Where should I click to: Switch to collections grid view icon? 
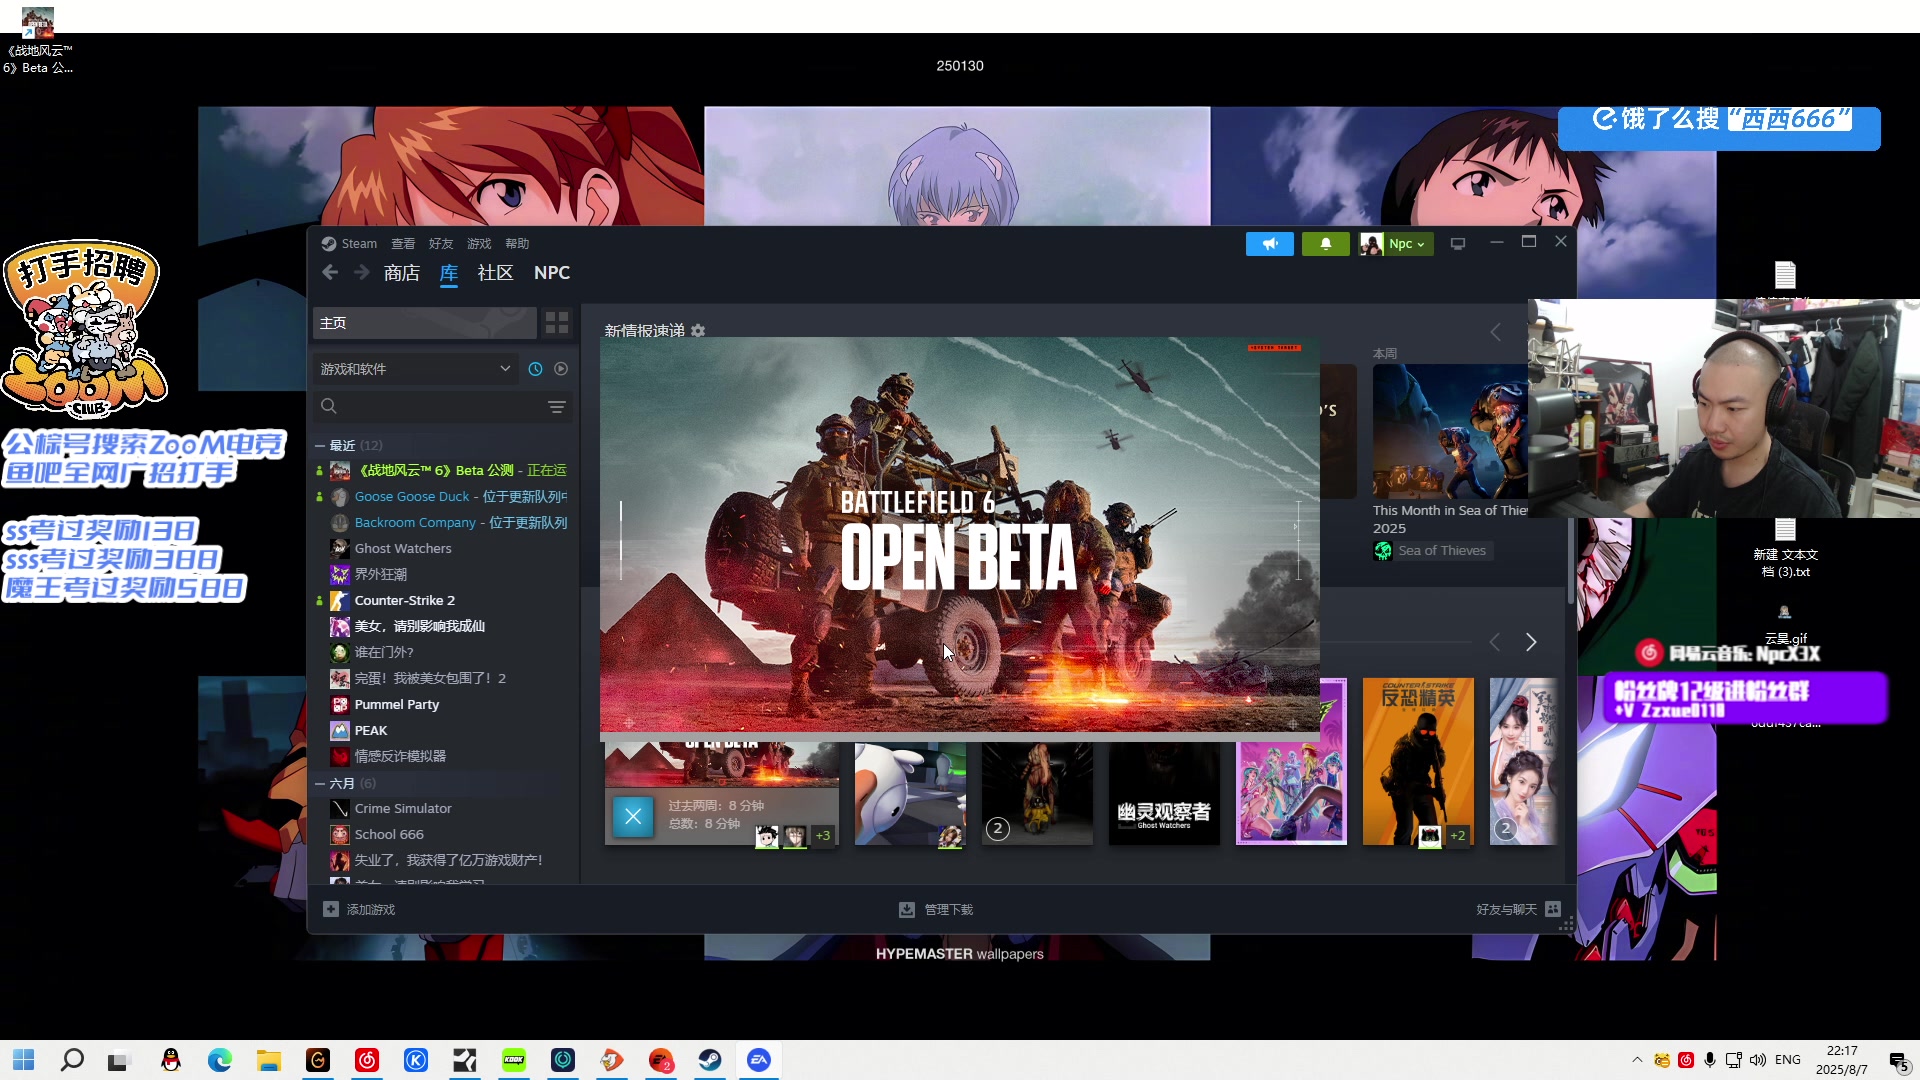557,323
